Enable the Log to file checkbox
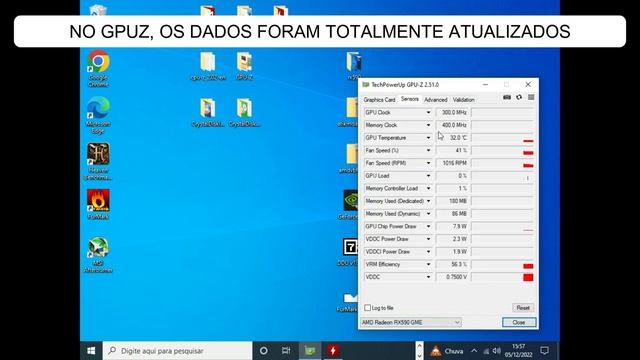The image size is (640, 360). click(367, 308)
